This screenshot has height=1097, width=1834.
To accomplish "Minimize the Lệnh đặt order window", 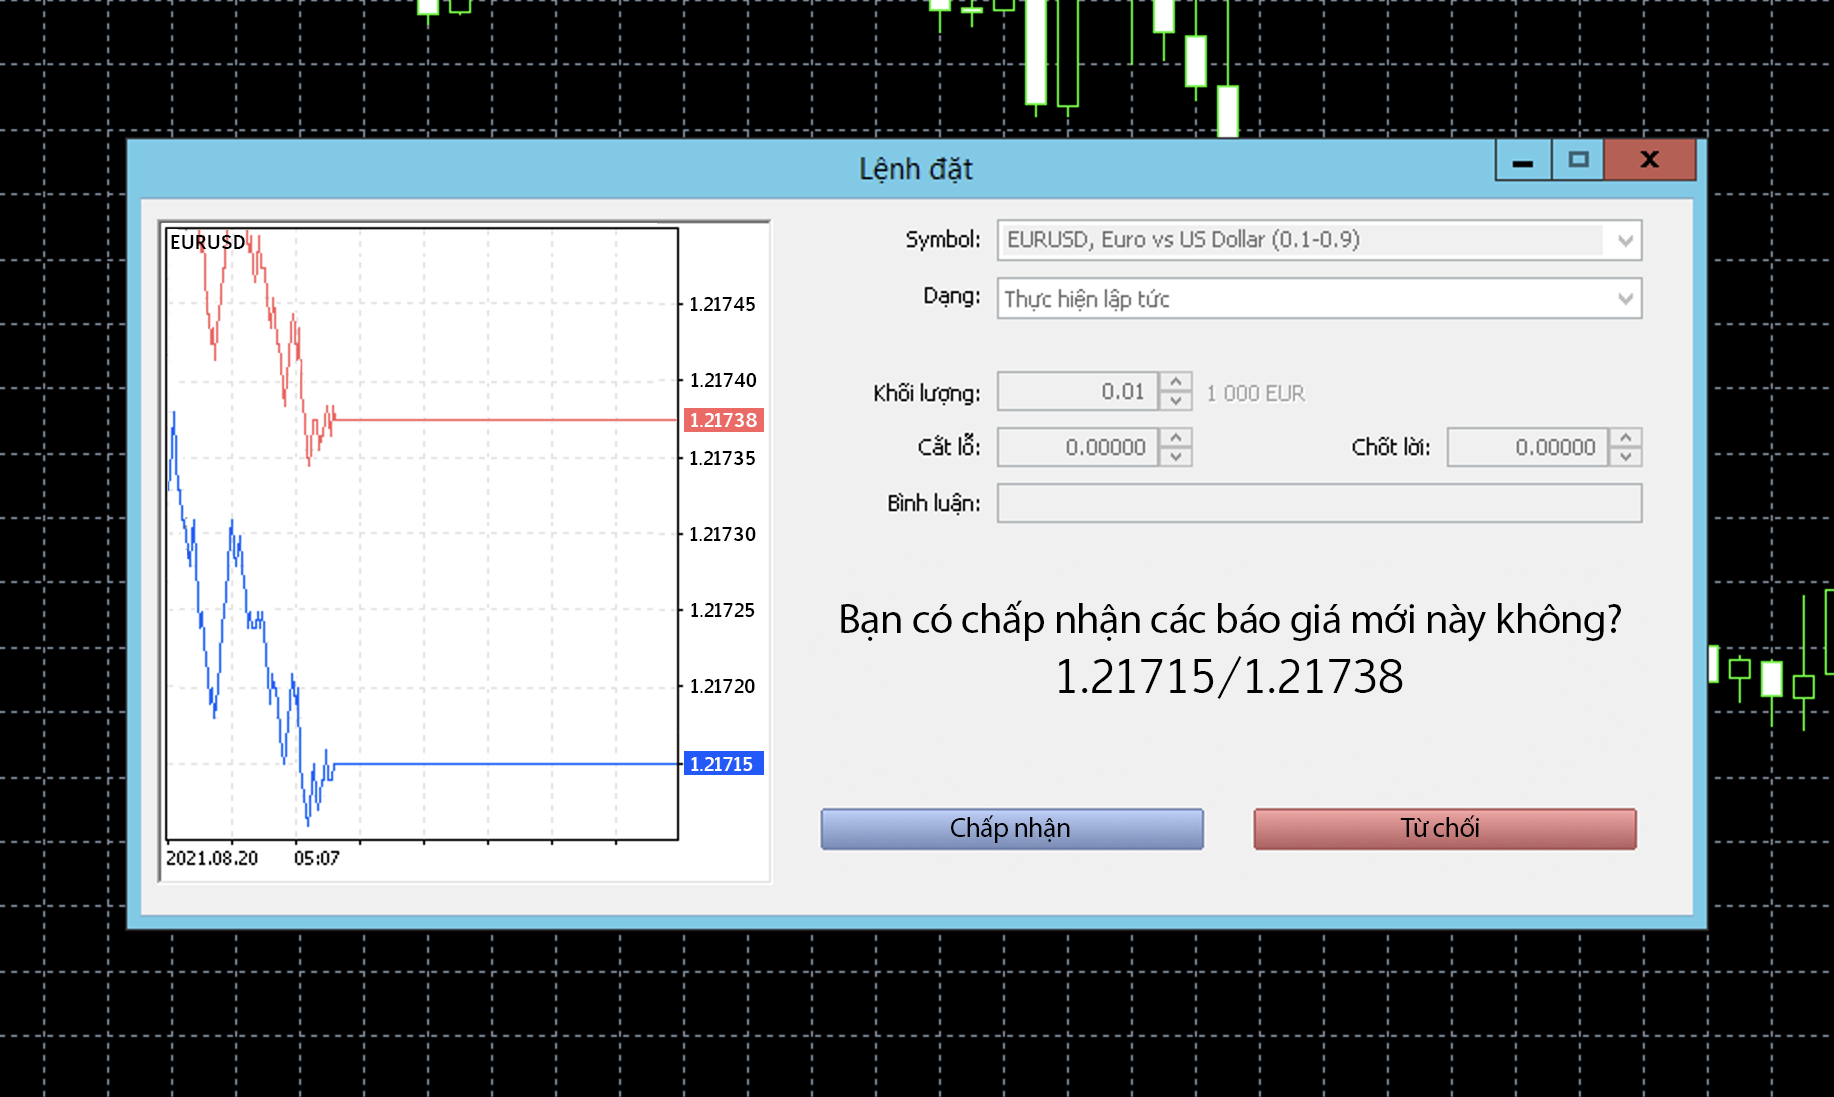I will 1523,161.
